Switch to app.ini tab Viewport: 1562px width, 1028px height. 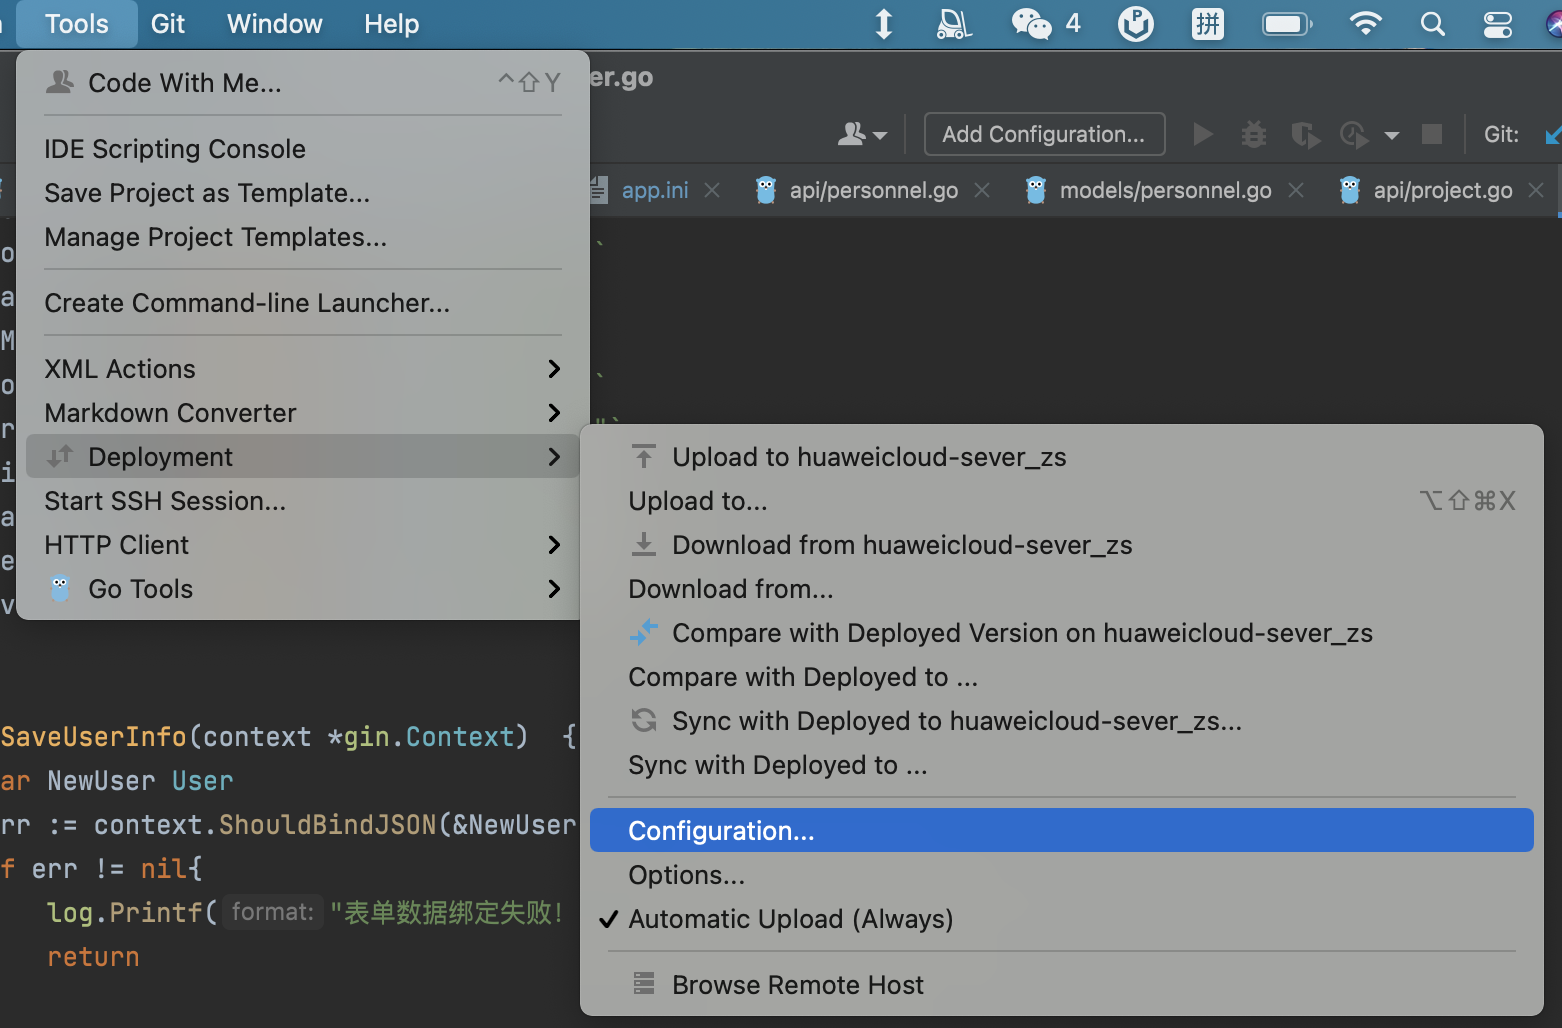(x=655, y=190)
